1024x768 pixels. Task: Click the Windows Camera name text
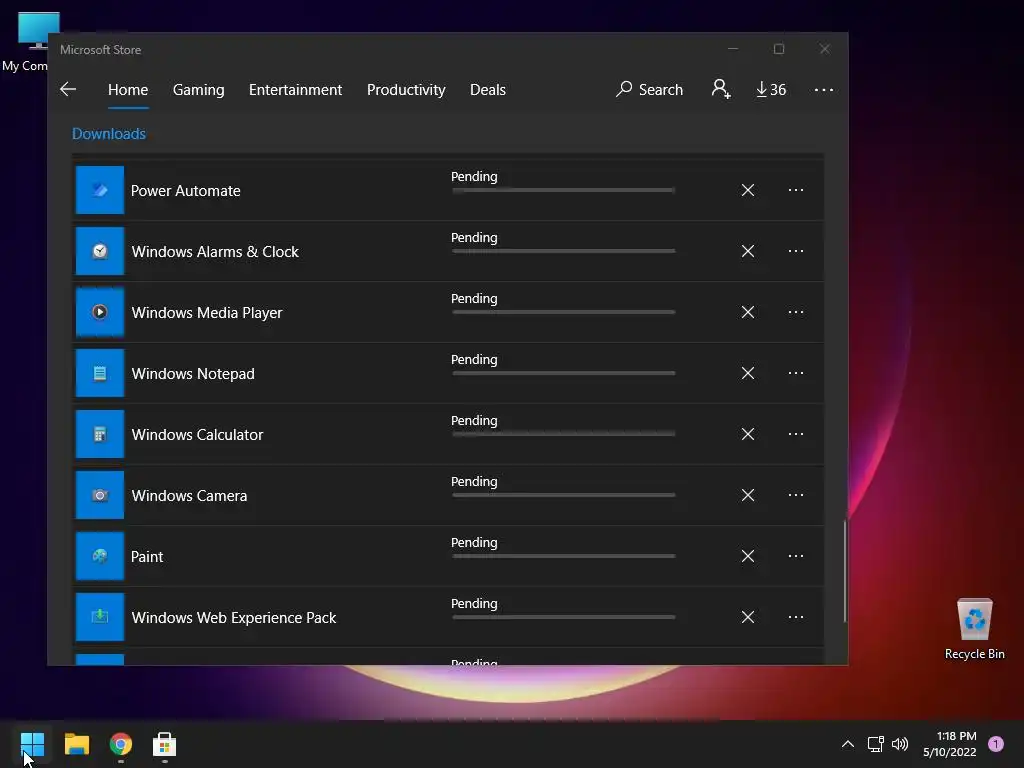click(189, 496)
